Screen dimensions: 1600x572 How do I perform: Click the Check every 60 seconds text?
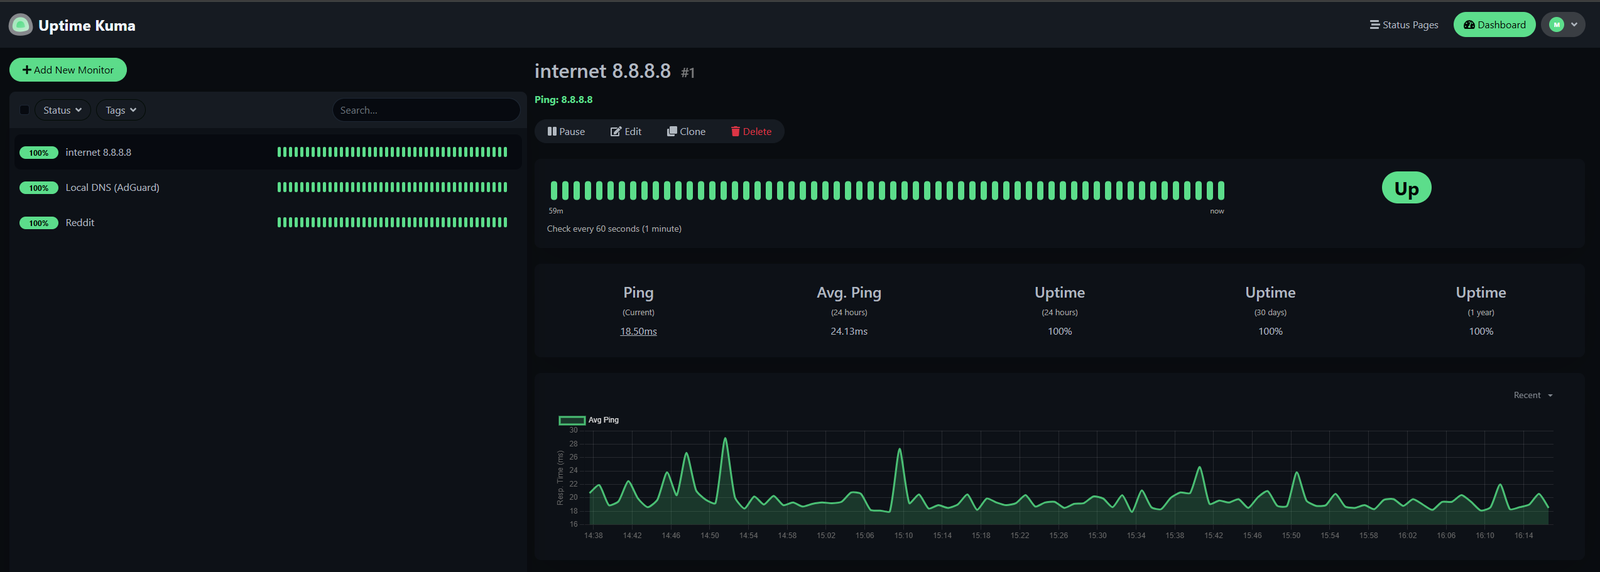(x=614, y=229)
